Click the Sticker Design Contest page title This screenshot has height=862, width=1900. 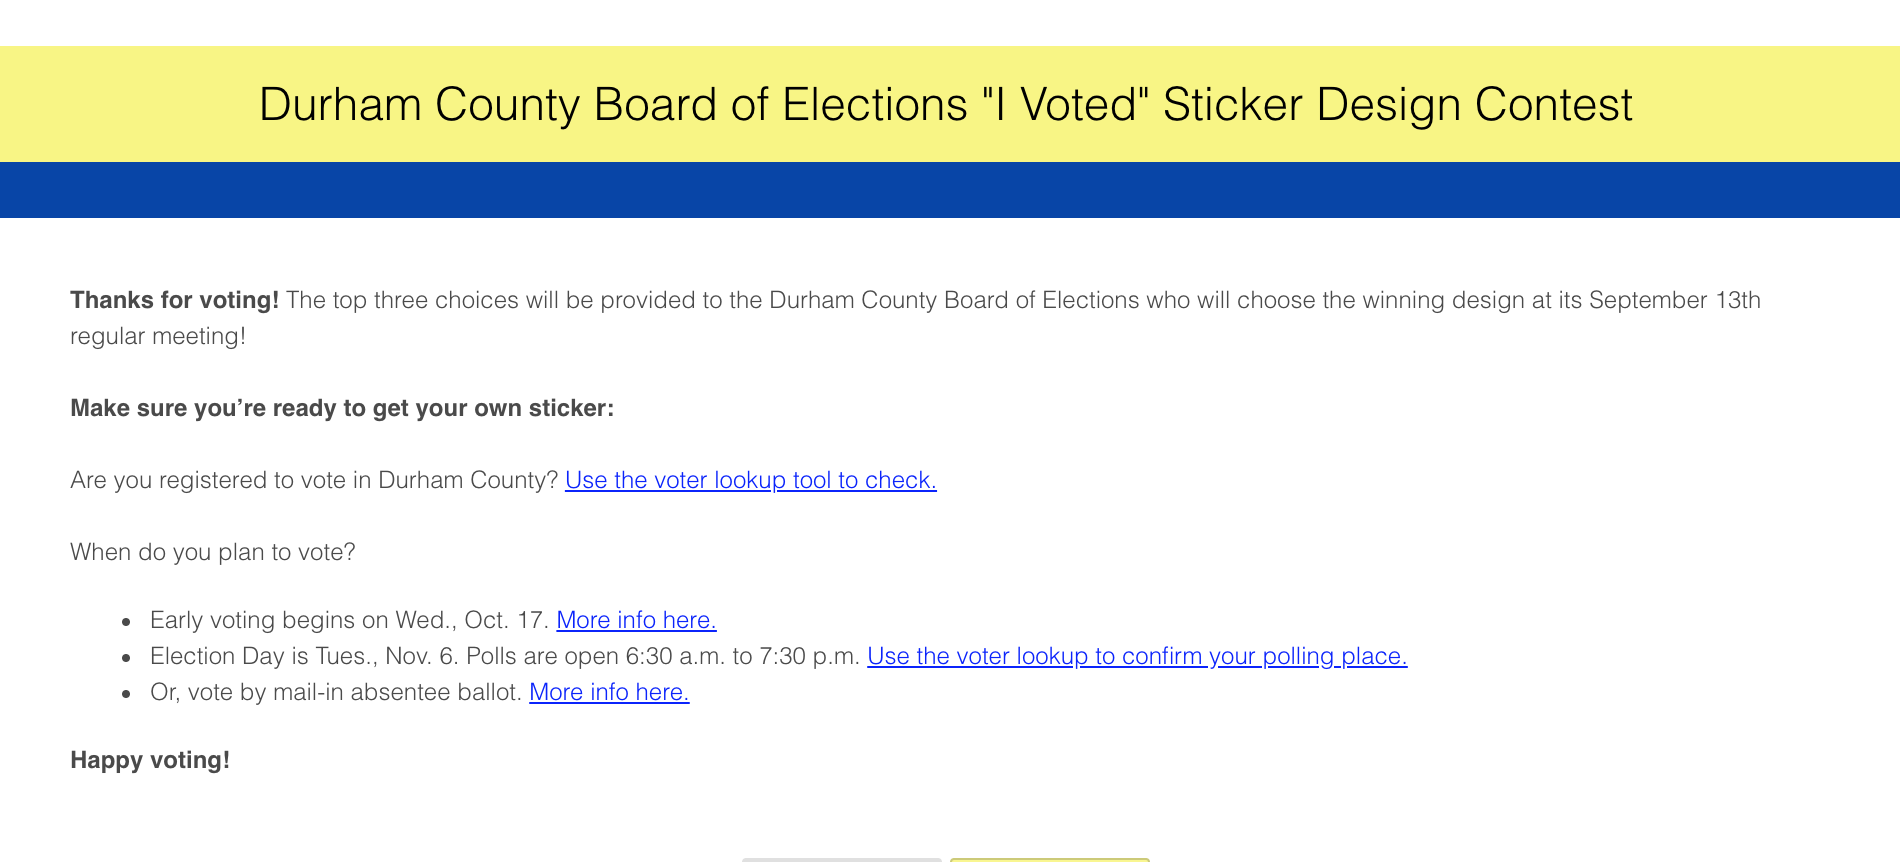[945, 105]
